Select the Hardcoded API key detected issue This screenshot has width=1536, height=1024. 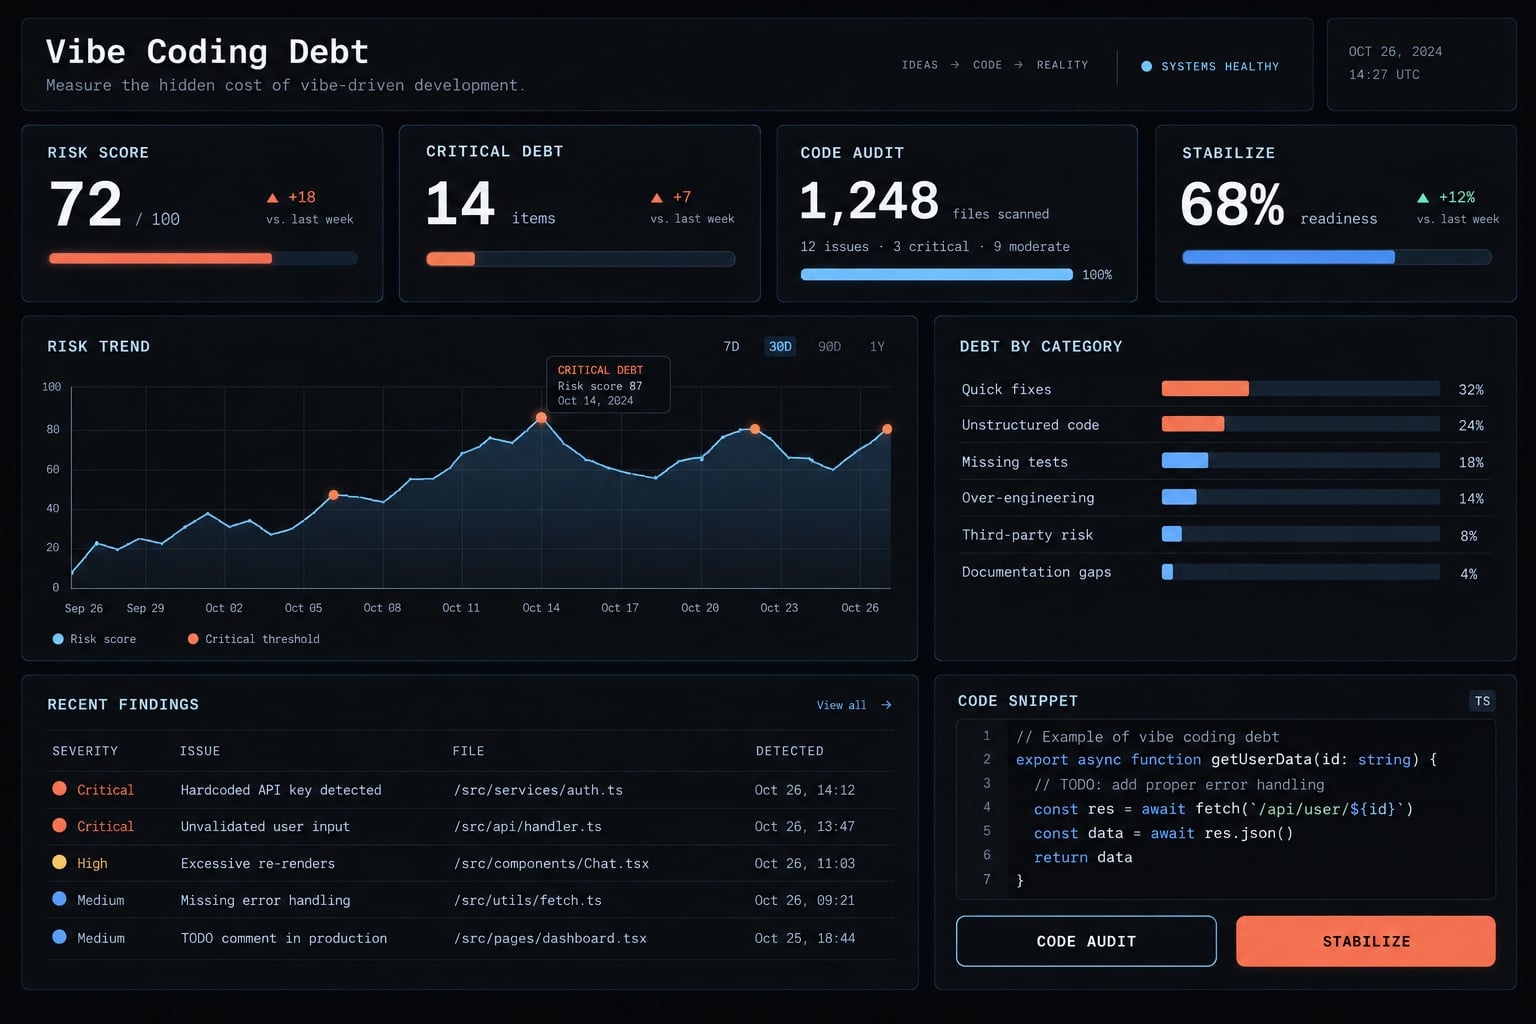pyautogui.click(x=281, y=790)
